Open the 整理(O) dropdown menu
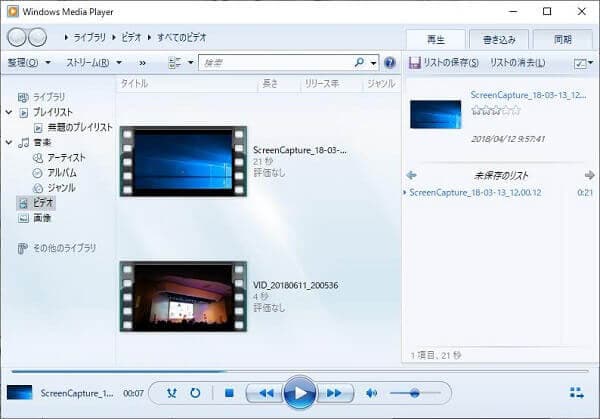The width and height of the screenshot is (600, 419). click(29, 62)
